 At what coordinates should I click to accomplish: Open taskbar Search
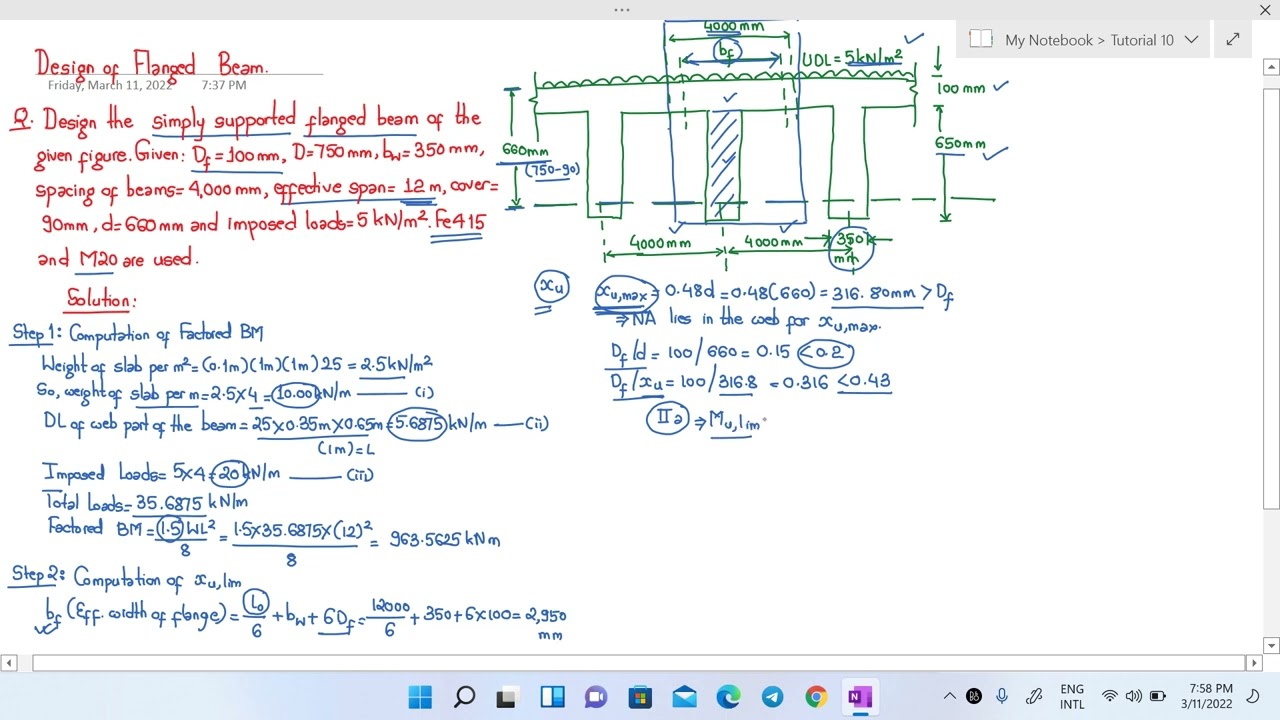pos(465,697)
